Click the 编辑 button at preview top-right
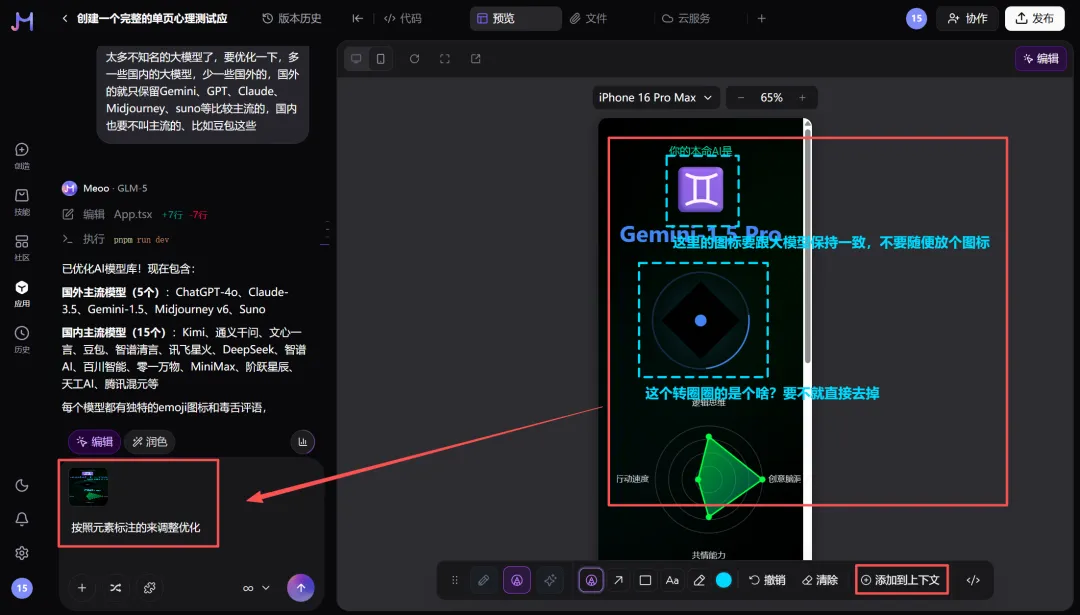1080x615 pixels. tap(1041, 59)
